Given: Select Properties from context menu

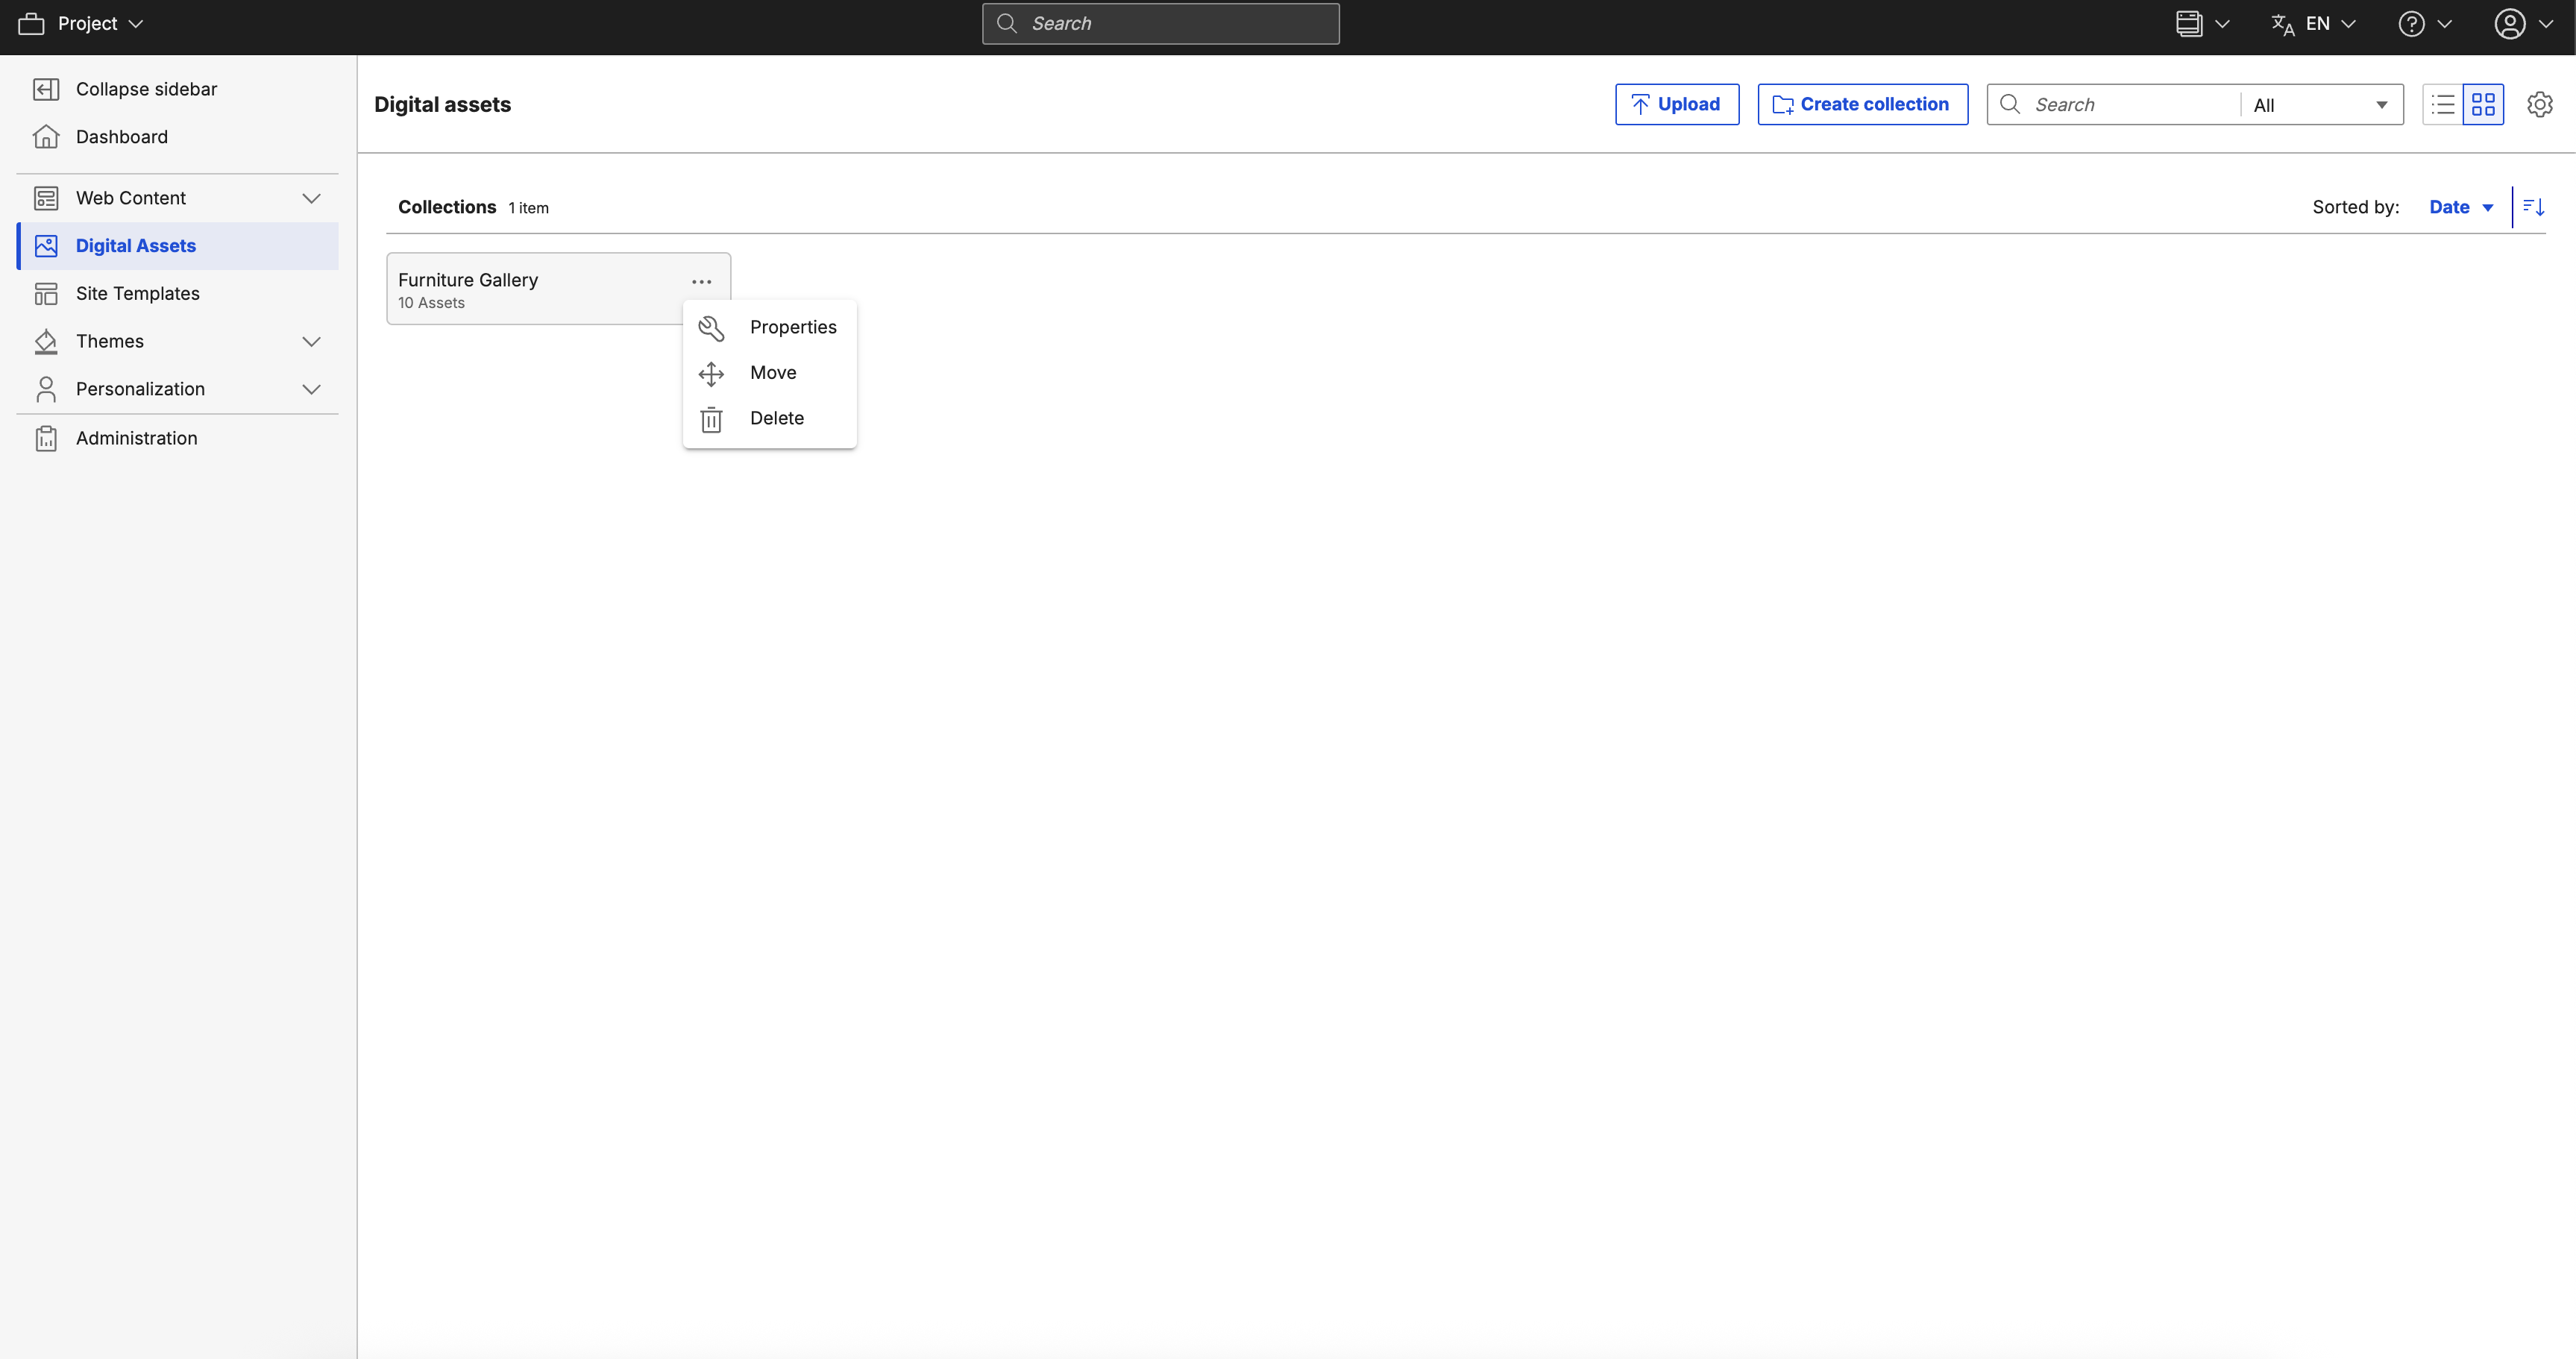Looking at the screenshot, I should (x=792, y=327).
